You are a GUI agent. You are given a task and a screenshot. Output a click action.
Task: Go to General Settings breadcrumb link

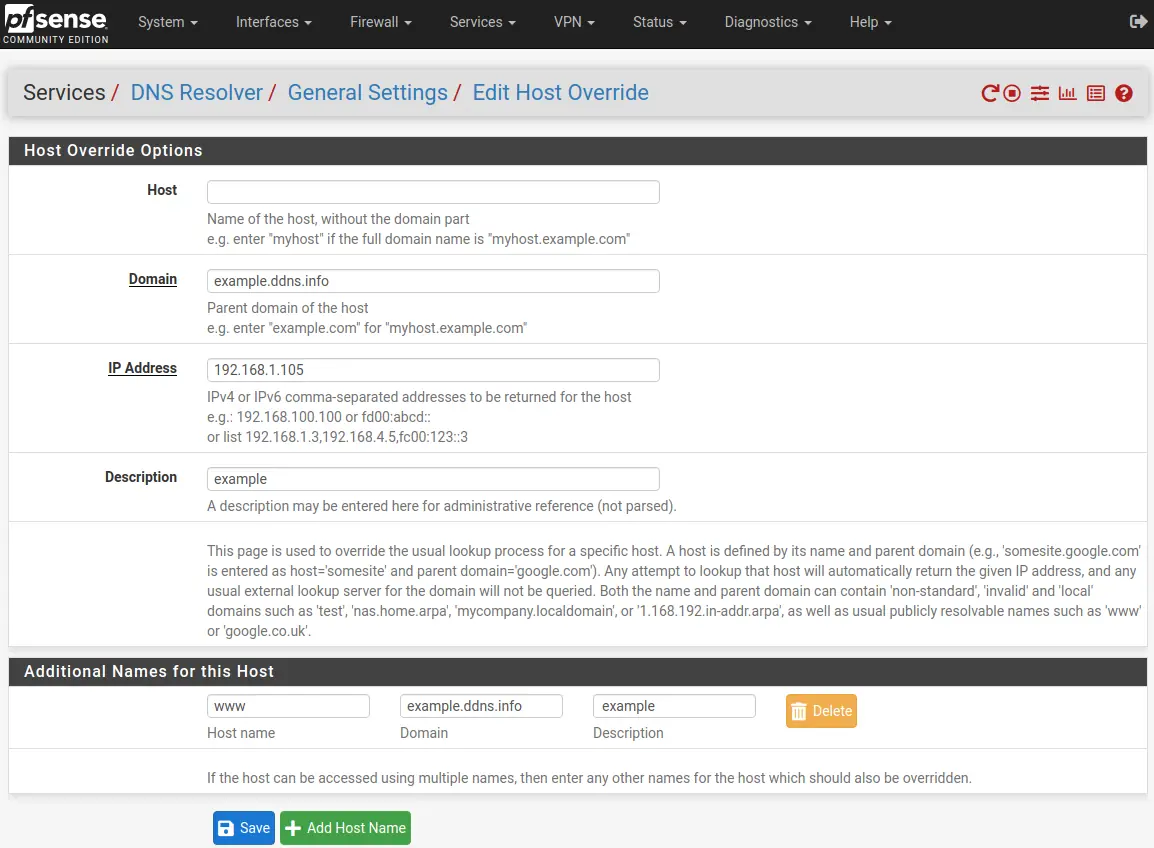point(367,93)
